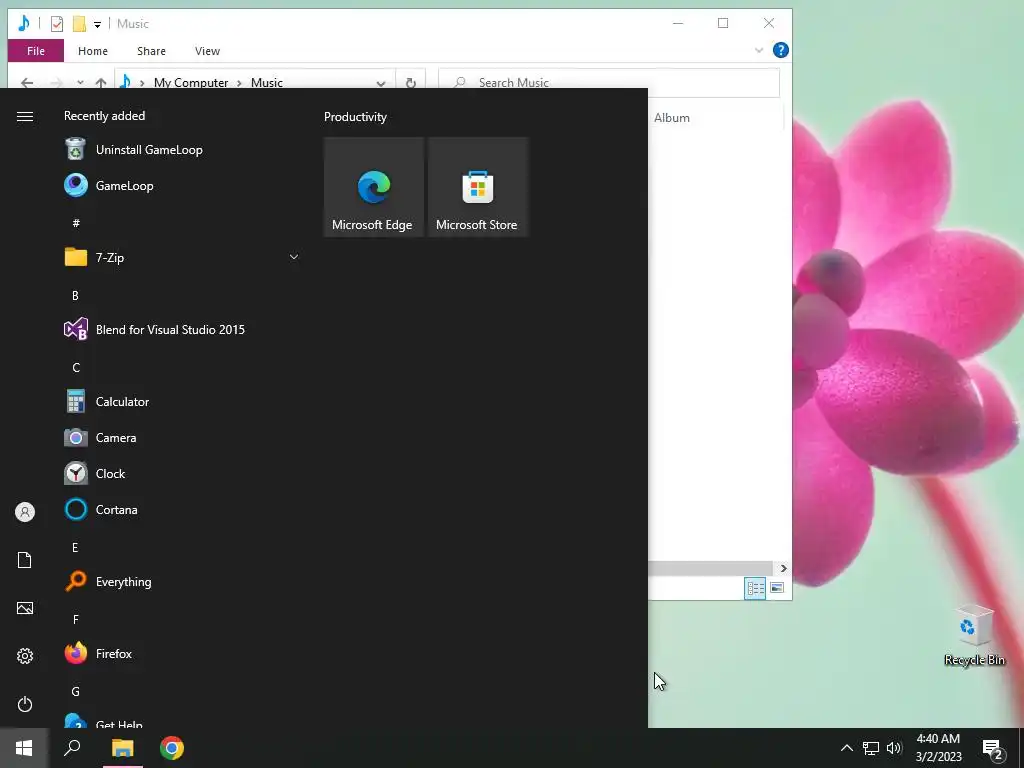Click the Windows Start button
1024x768 pixels.
point(24,748)
